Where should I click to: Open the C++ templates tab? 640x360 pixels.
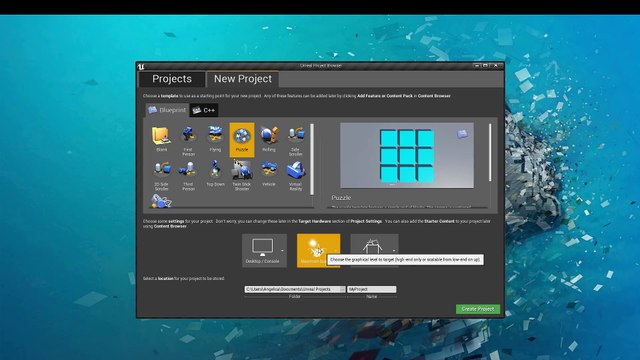pyautogui.click(x=204, y=110)
